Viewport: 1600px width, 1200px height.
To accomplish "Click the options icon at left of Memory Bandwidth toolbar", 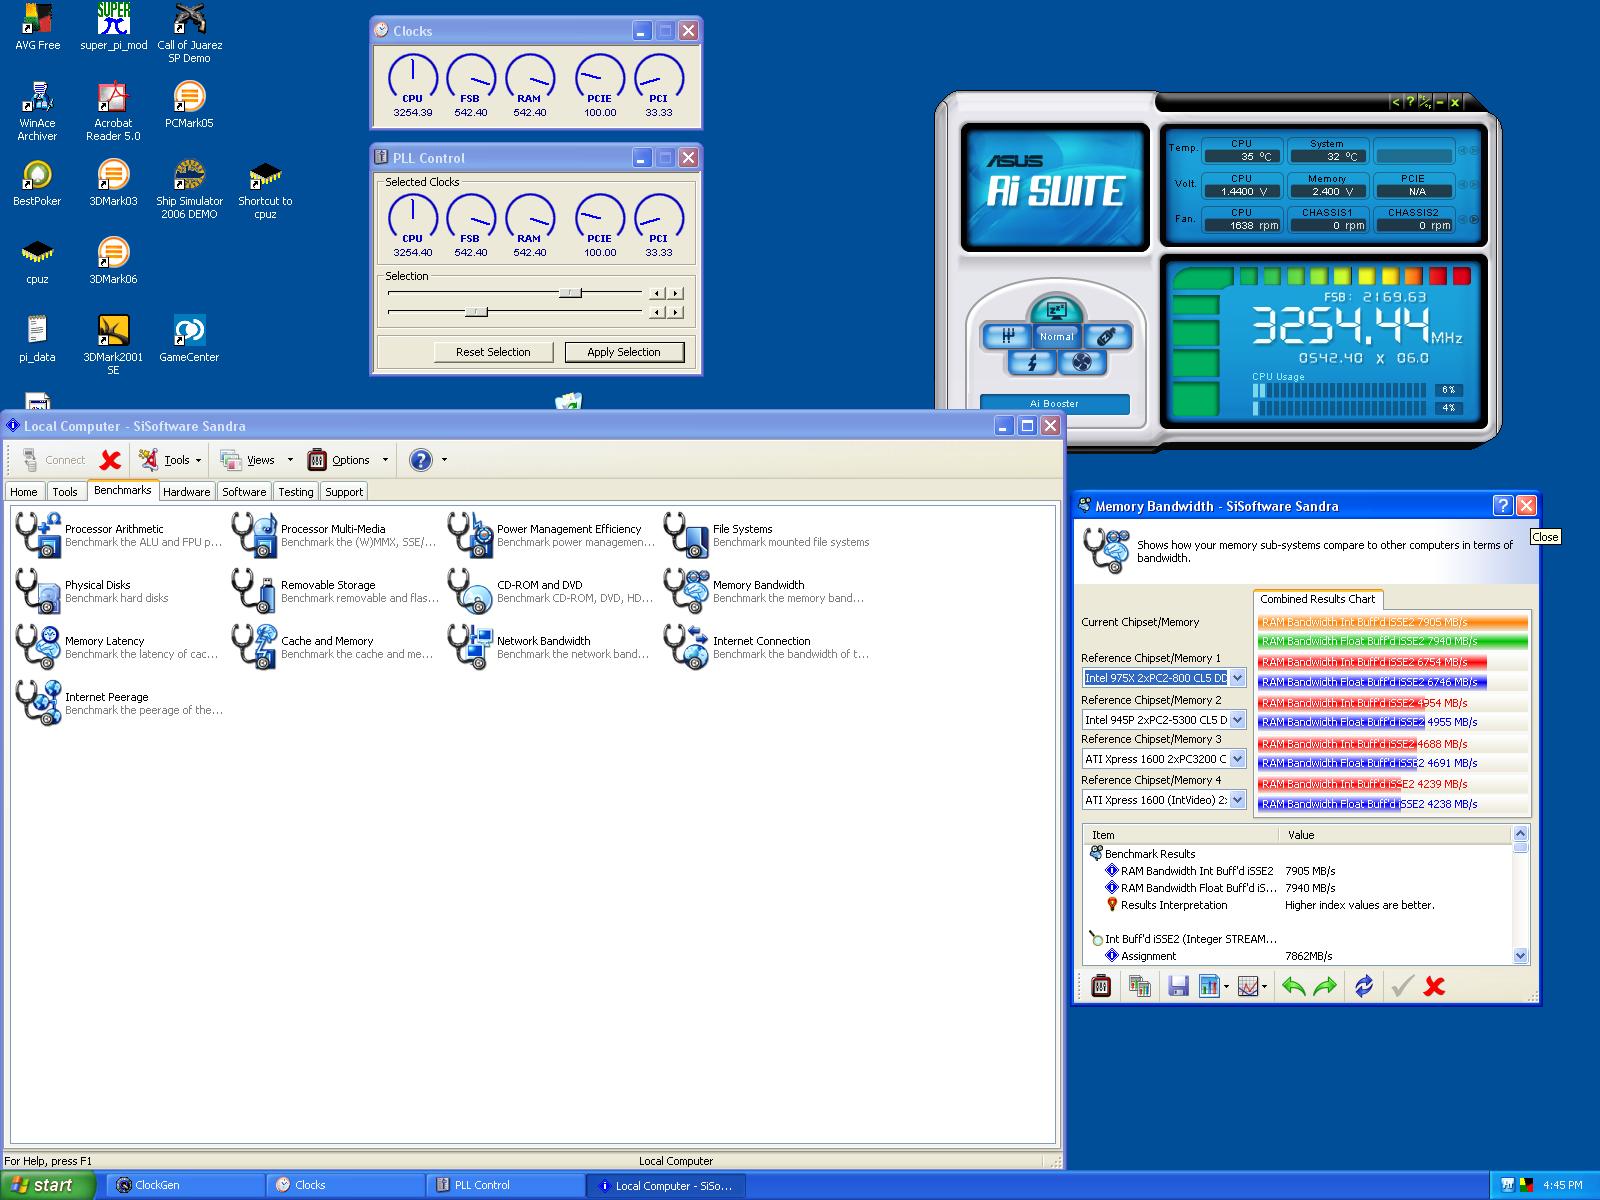I will 1101,986.
